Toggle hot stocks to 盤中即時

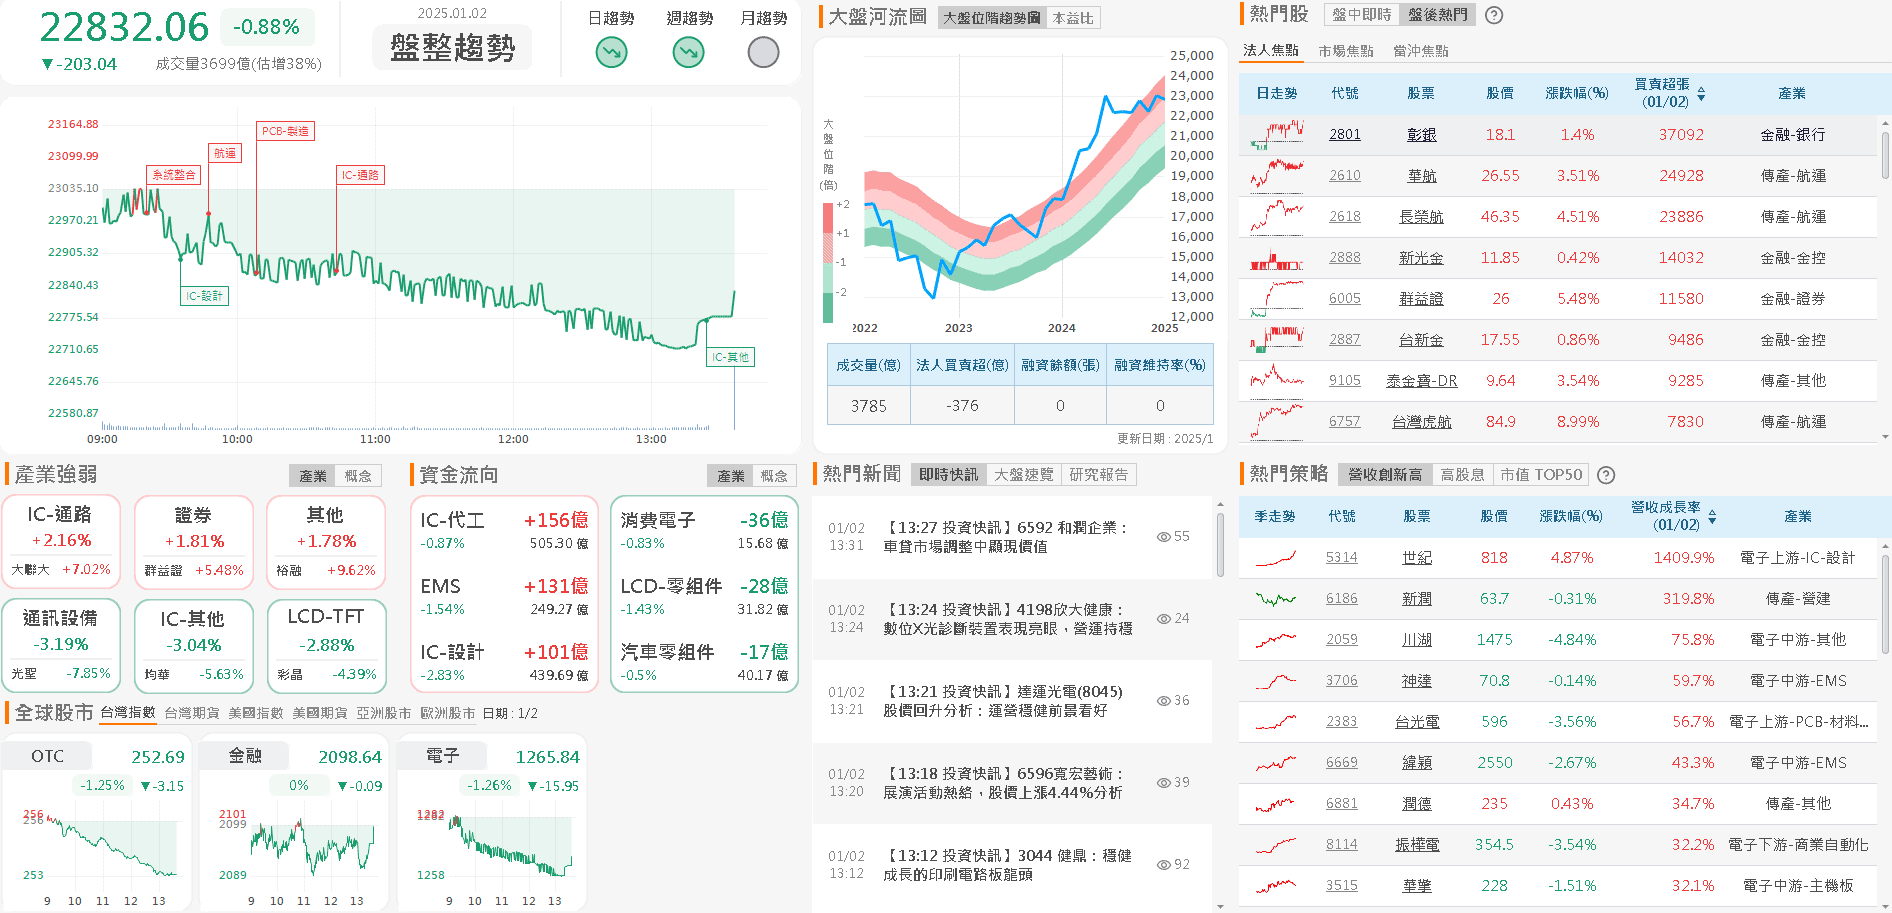(x=1361, y=15)
